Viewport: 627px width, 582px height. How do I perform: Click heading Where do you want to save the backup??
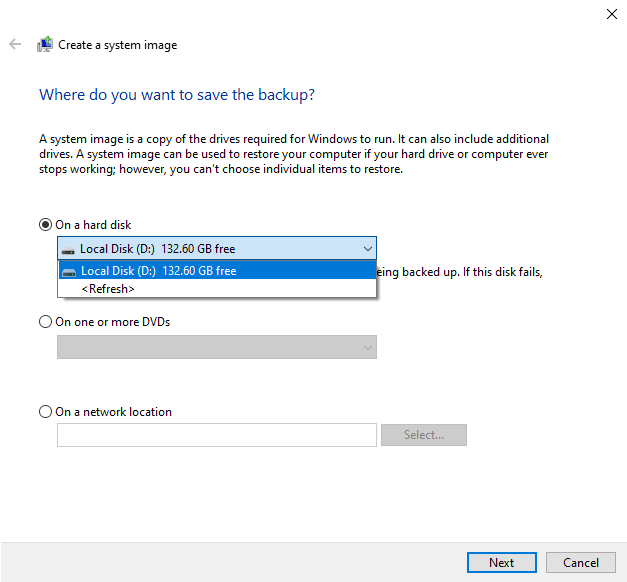point(177,95)
